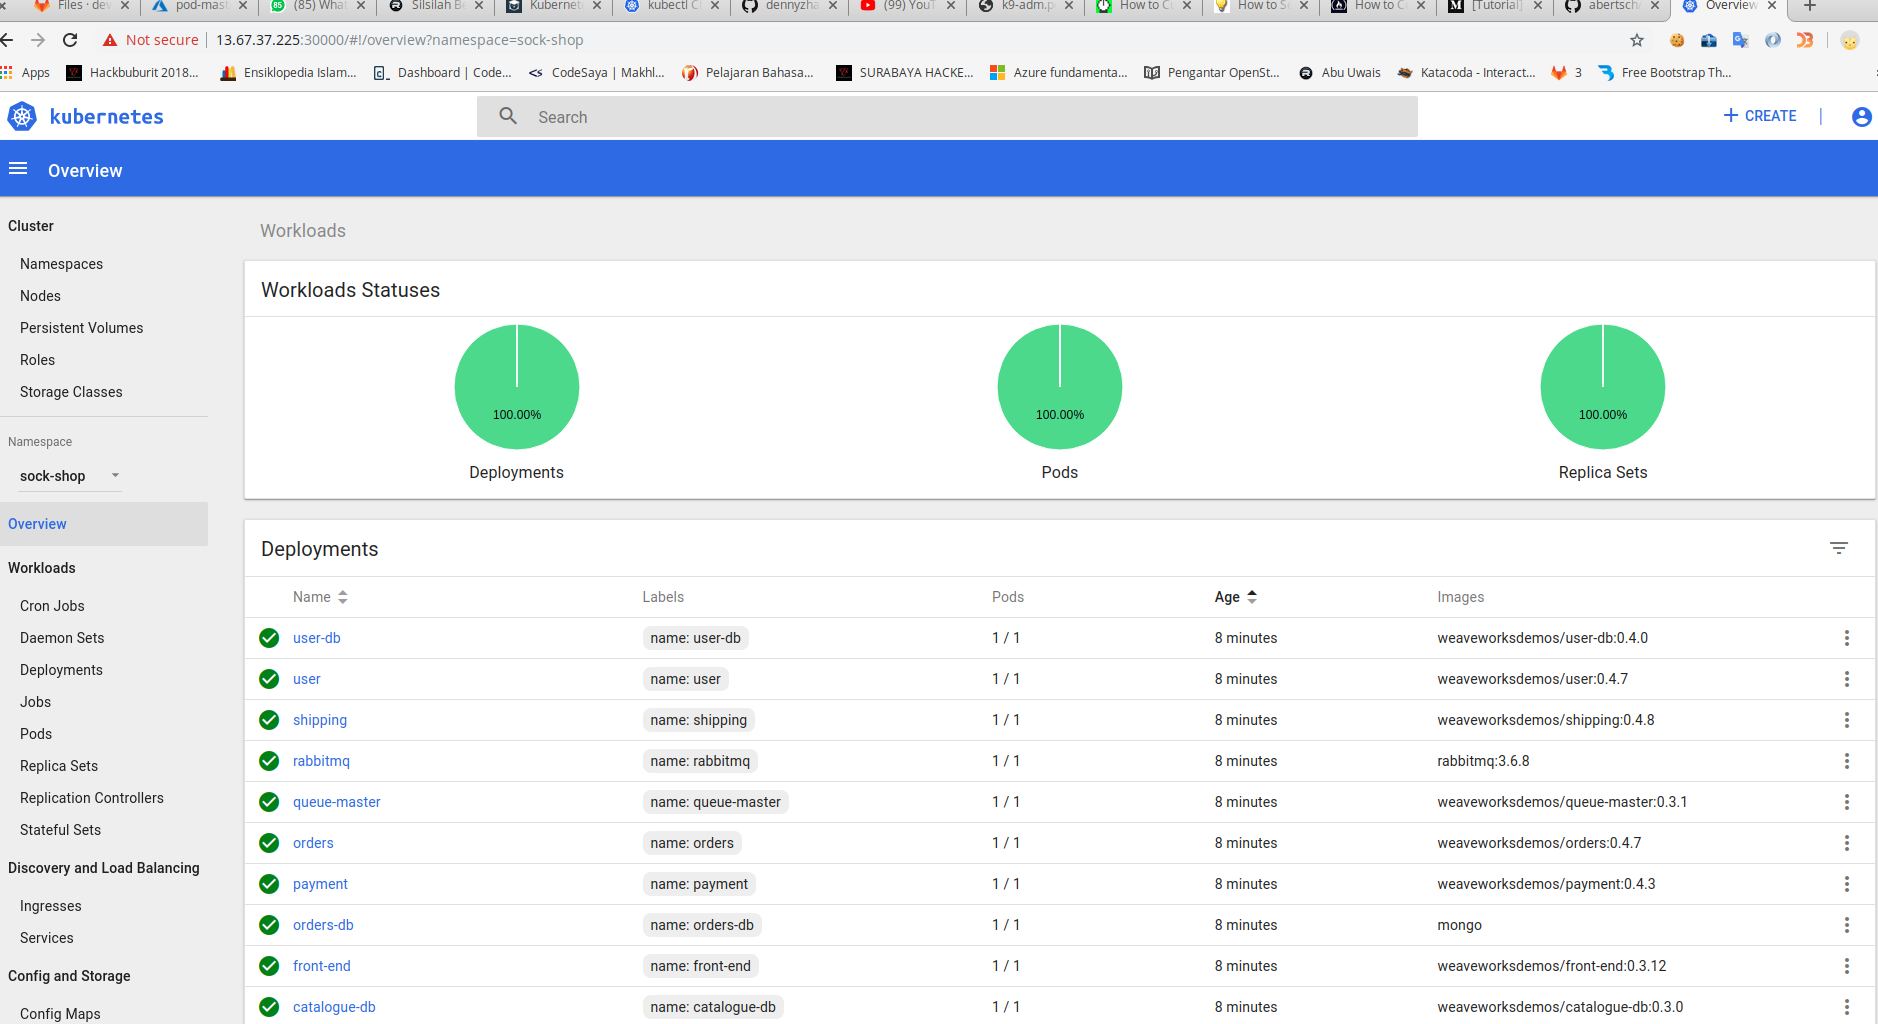Open a new browser tab
The width and height of the screenshot is (1878, 1024).
1809,6
